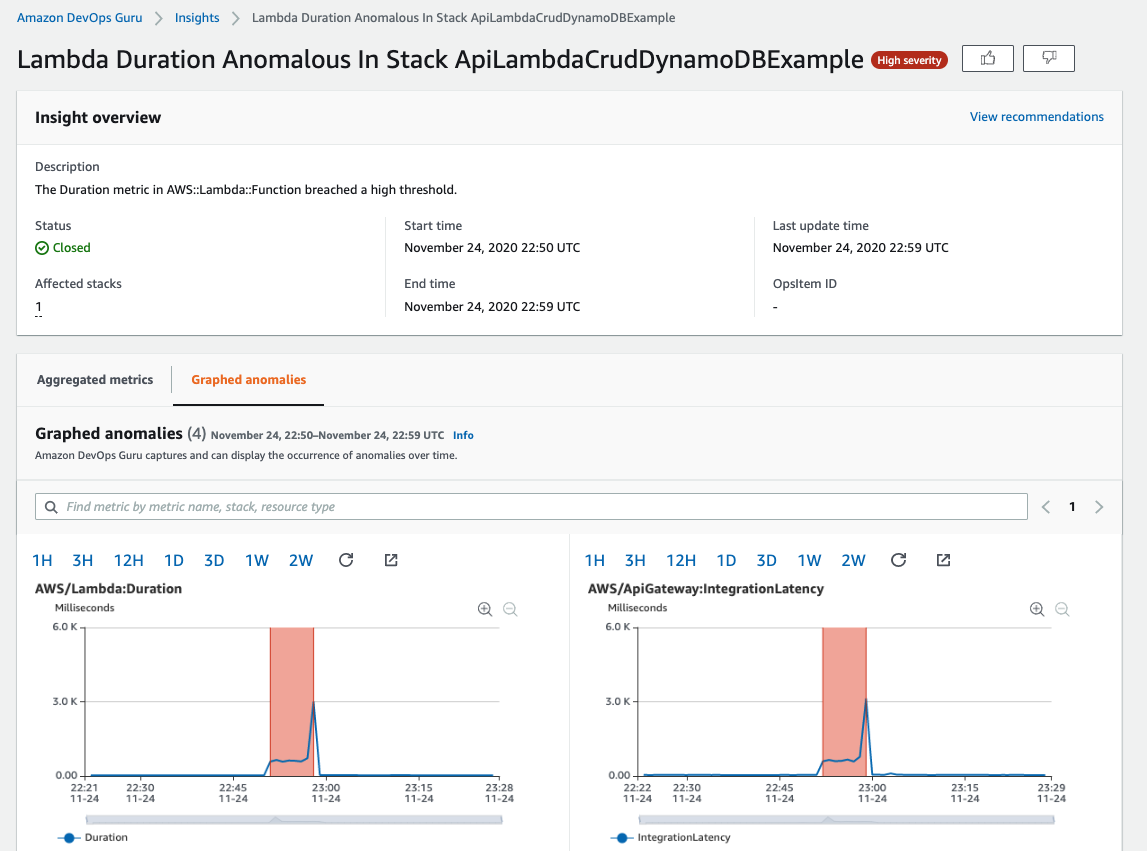Navigate to Insights breadcrumb link

pos(197,18)
